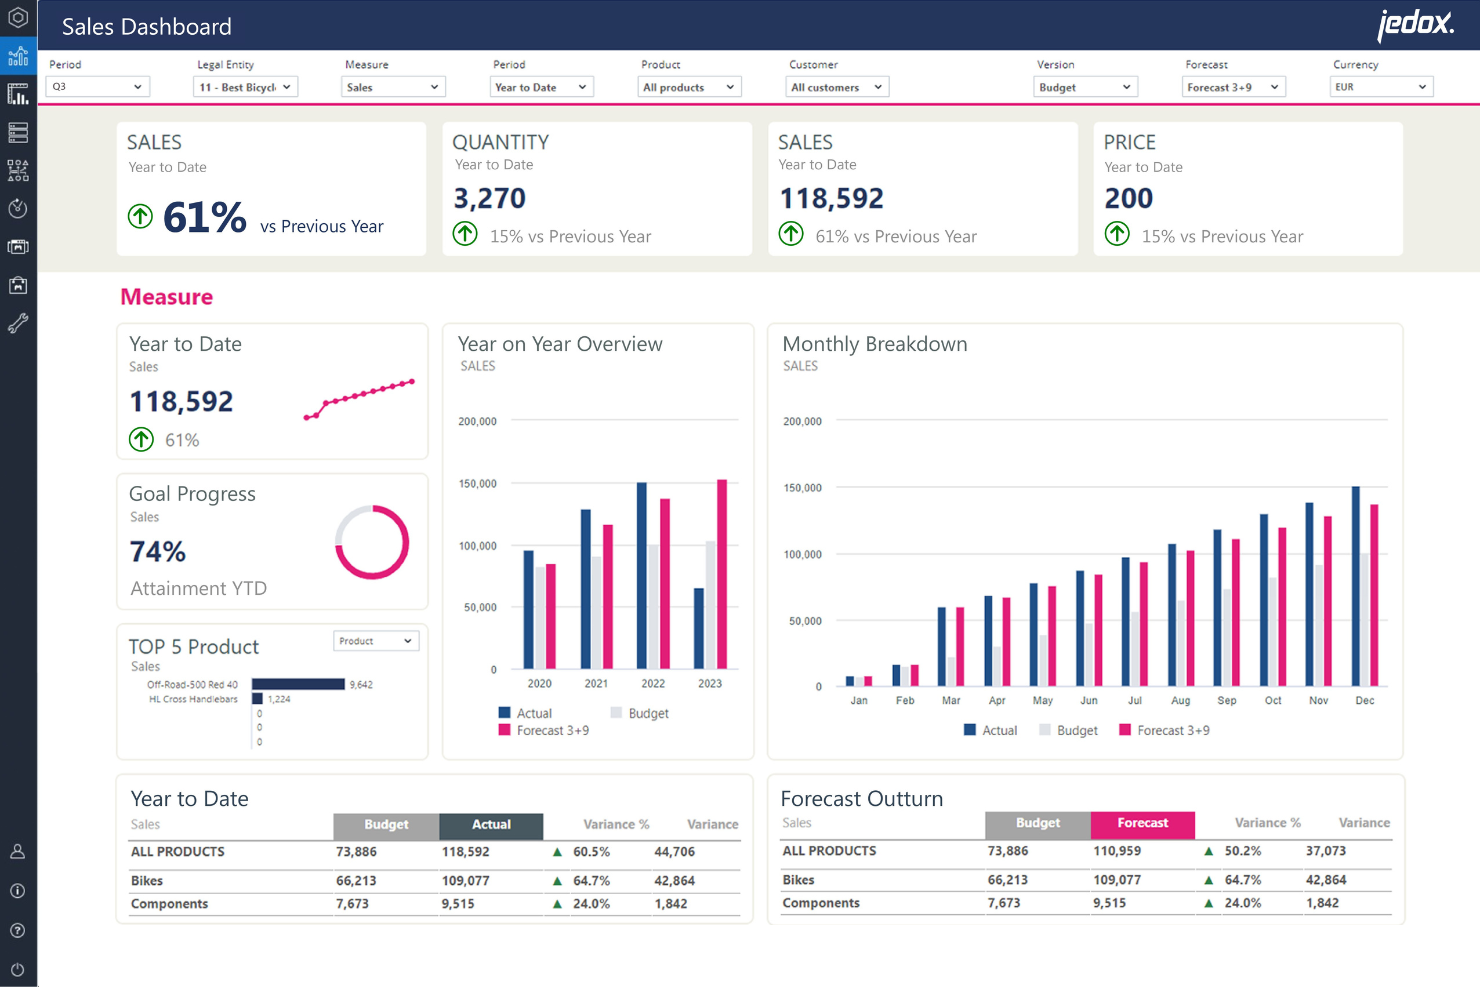Open the stacked database icon in sidebar
Screen dimensions: 1480x987
click(18, 132)
